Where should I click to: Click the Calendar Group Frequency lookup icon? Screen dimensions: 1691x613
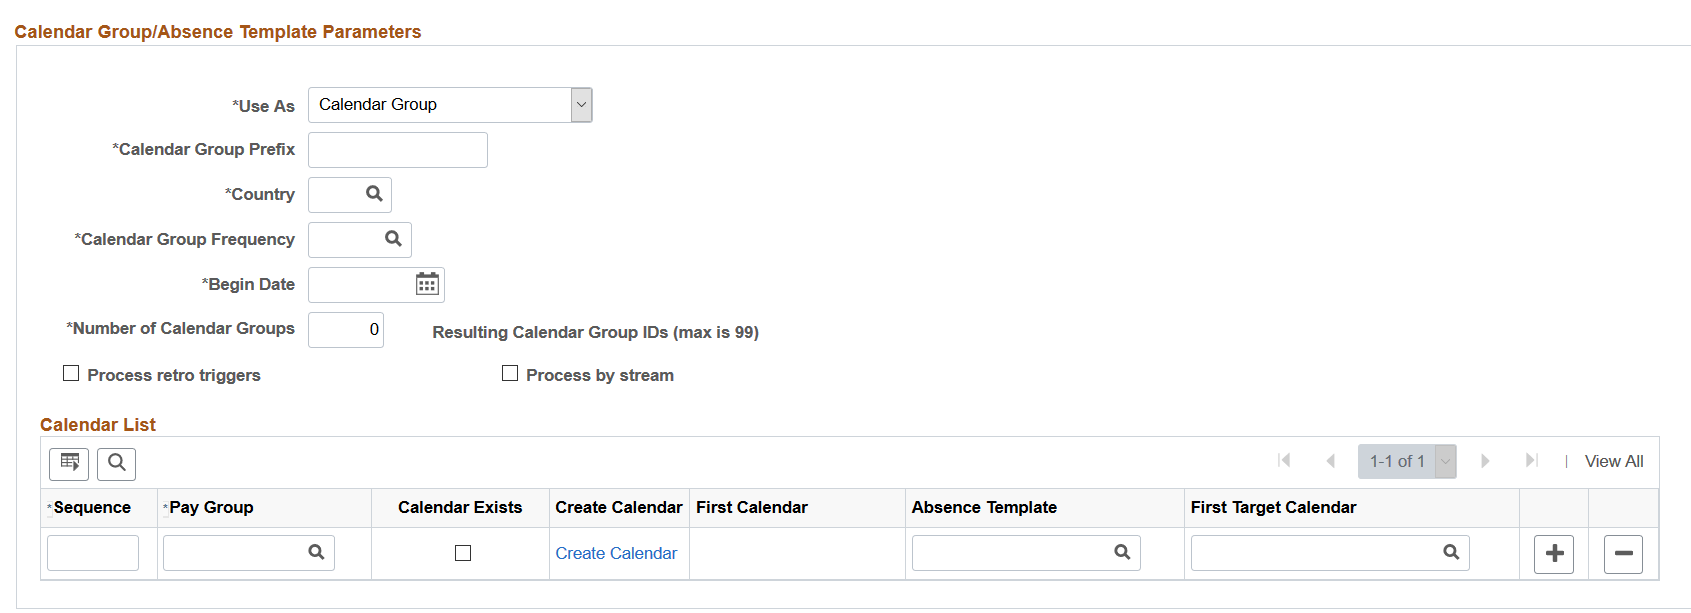click(x=393, y=239)
